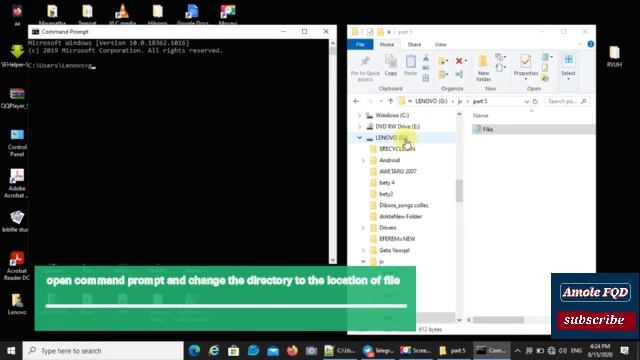Refresh the current folder view
Viewport: 640px width, 360px height.
(x=535, y=101)
